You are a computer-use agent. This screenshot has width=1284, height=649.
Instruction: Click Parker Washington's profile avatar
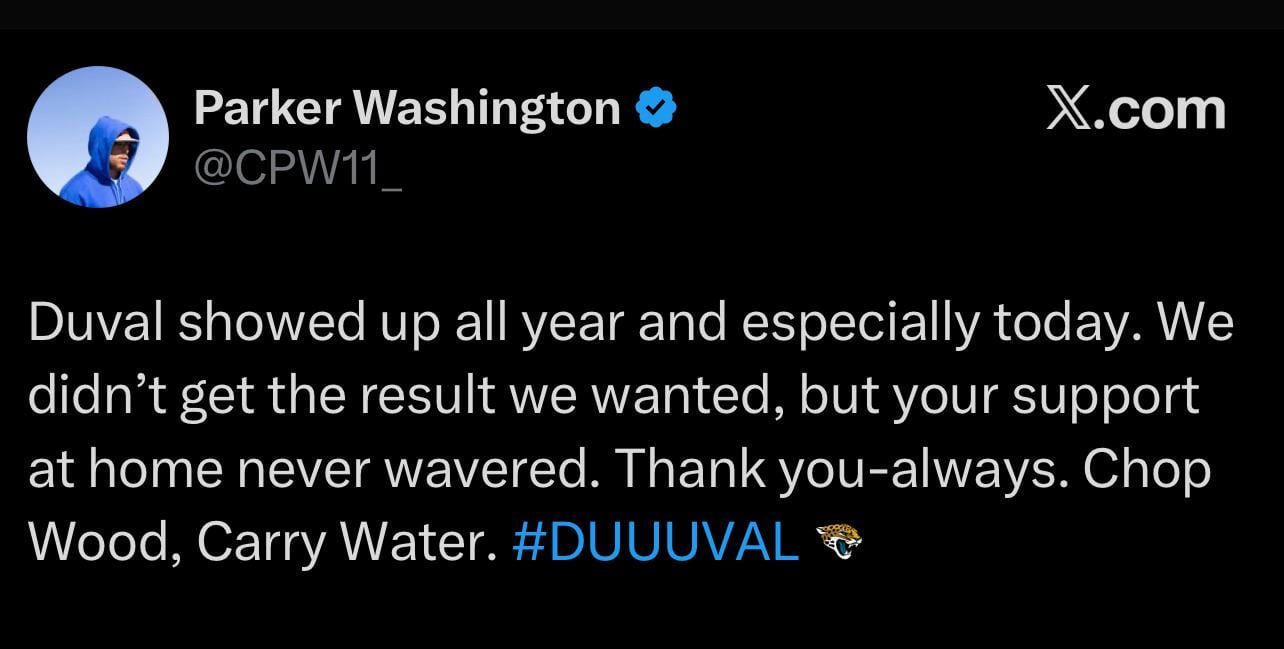click(x=98, y=137)
